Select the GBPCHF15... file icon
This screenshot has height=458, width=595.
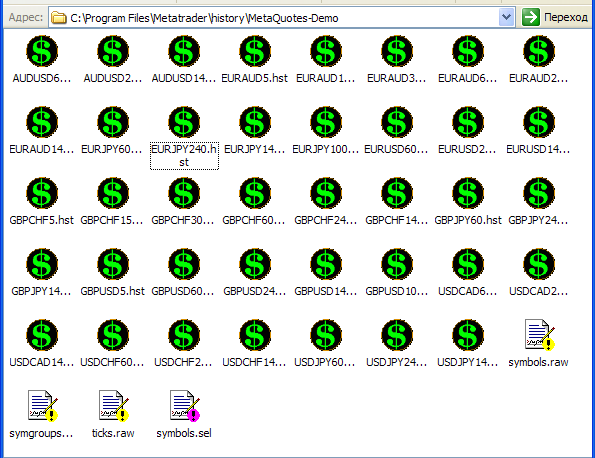113,193
